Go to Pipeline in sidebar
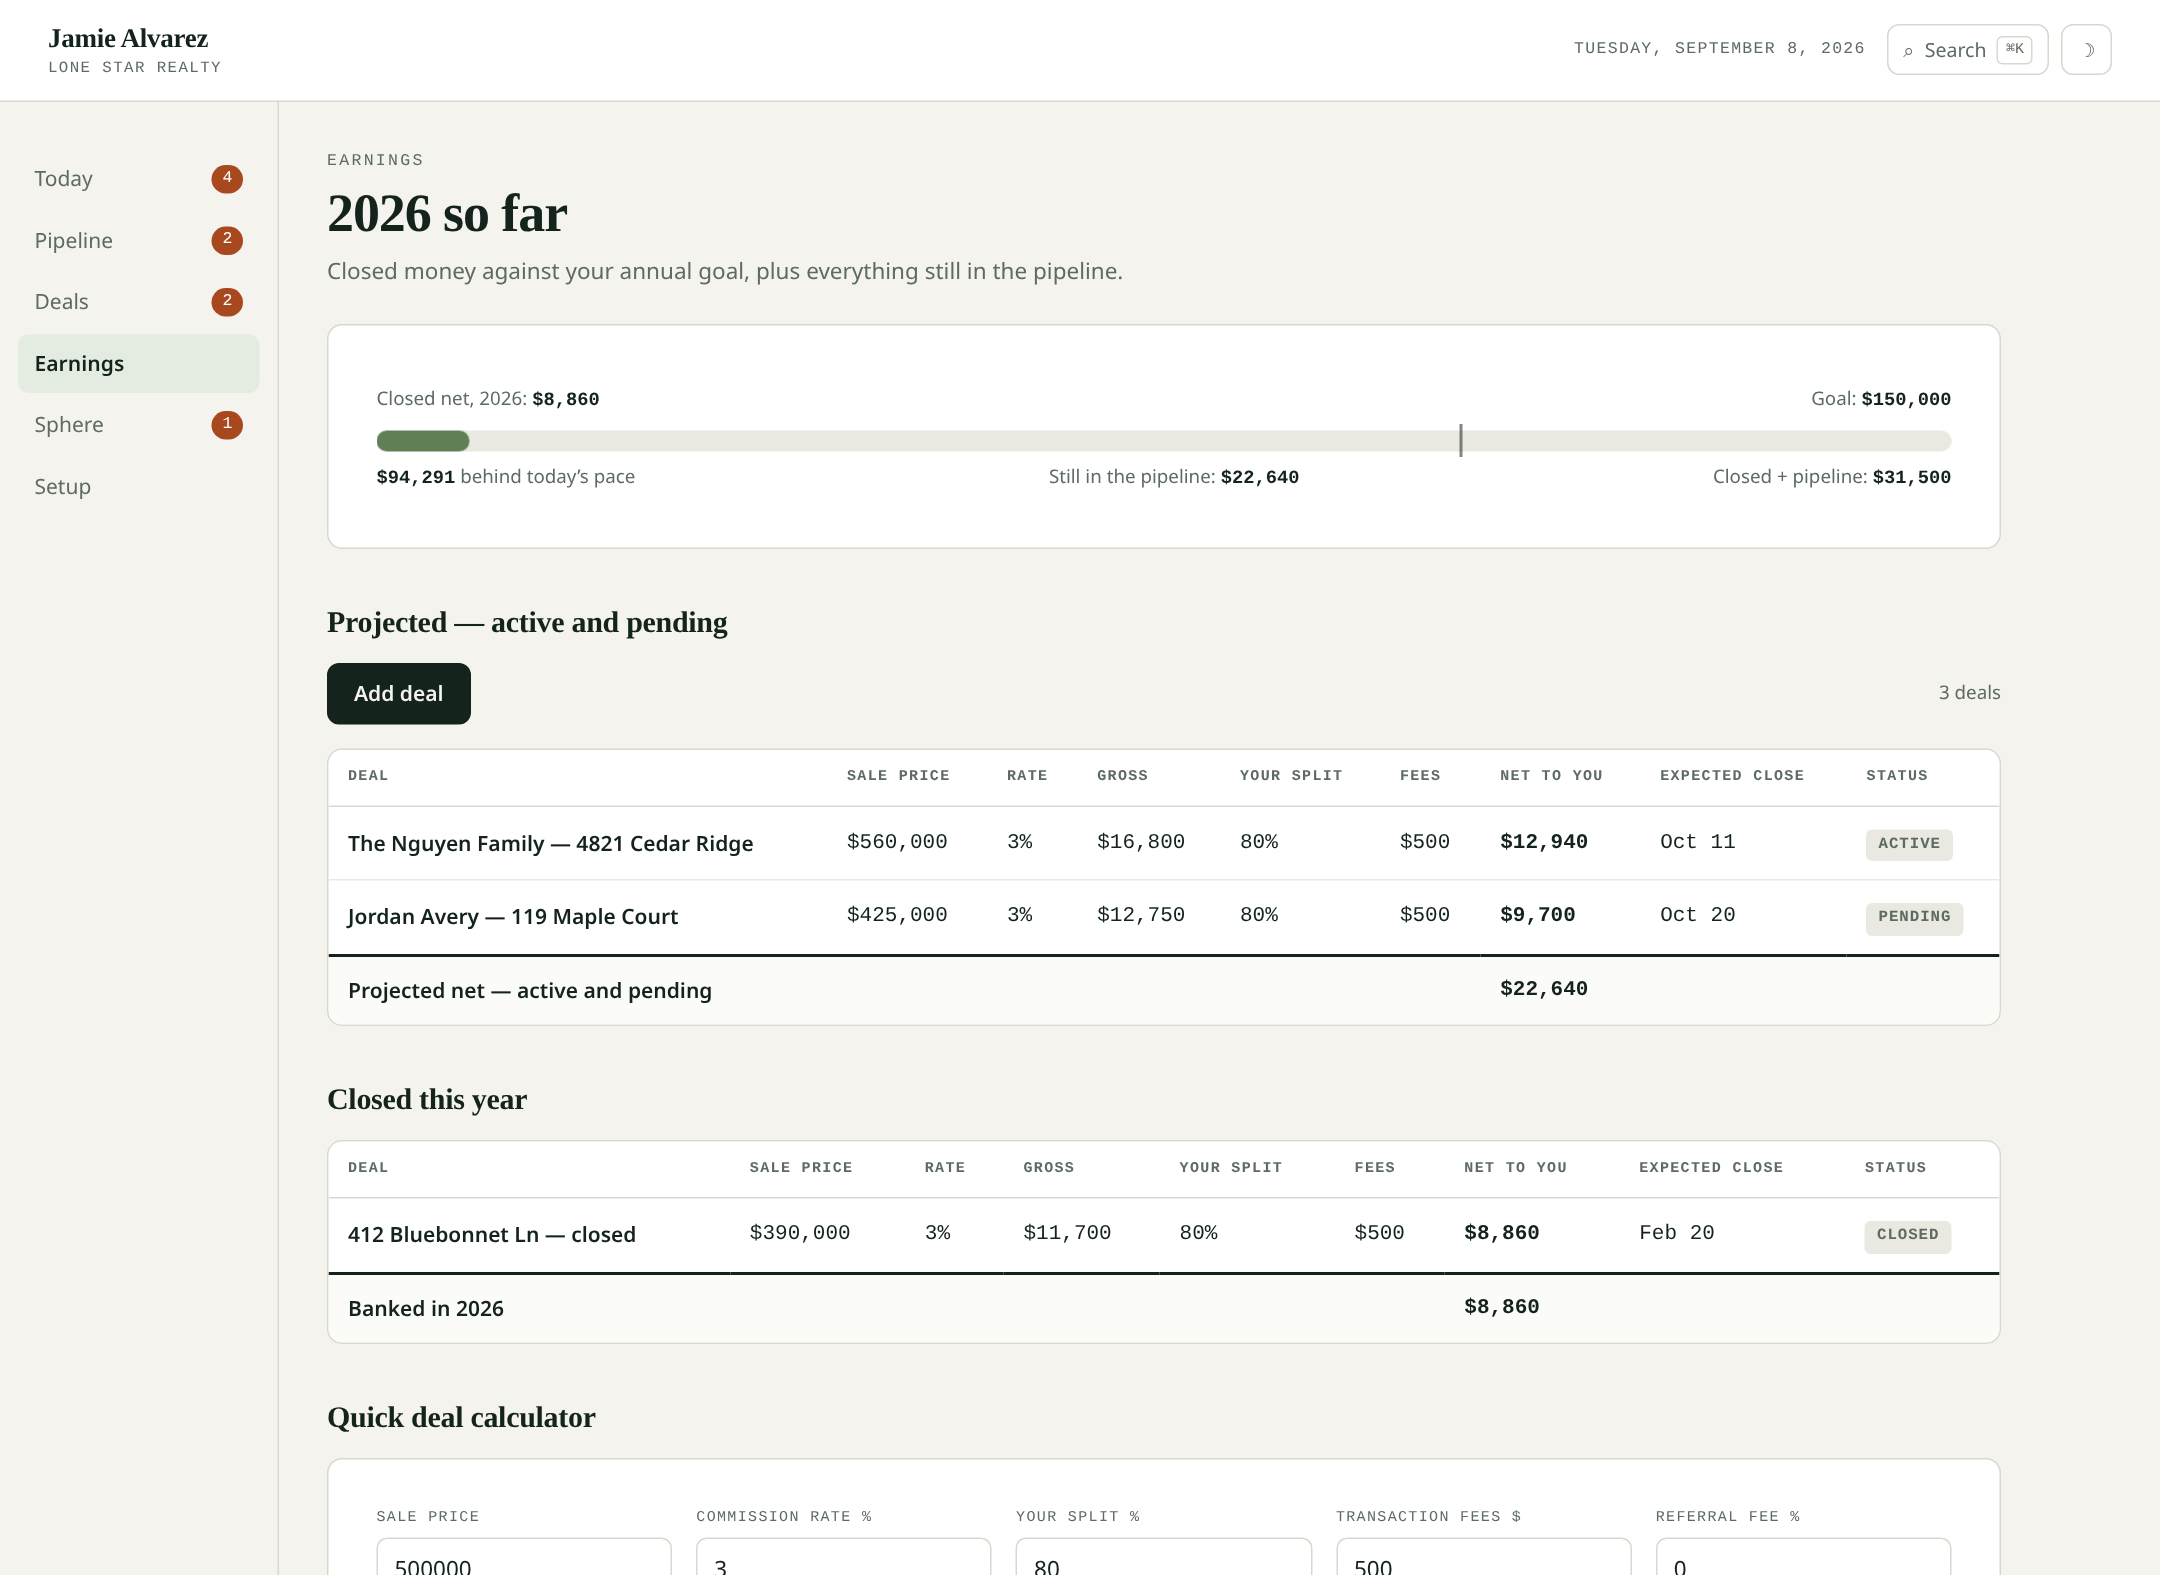2160x1575 pixels. (x=139, y=241)
